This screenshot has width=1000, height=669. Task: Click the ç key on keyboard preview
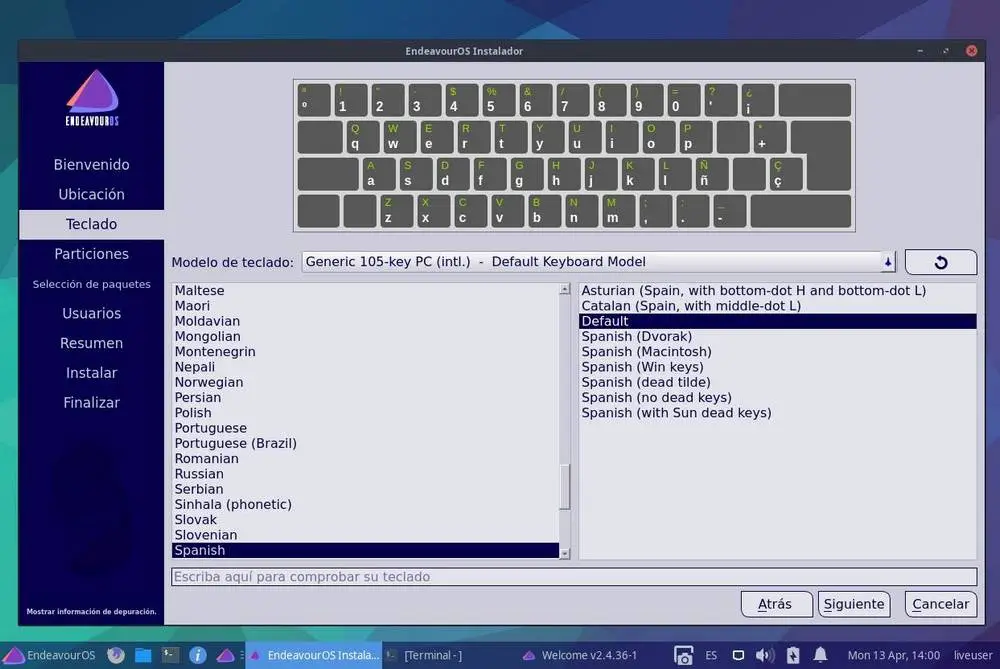pyautogui.click(x=786, y=173)
